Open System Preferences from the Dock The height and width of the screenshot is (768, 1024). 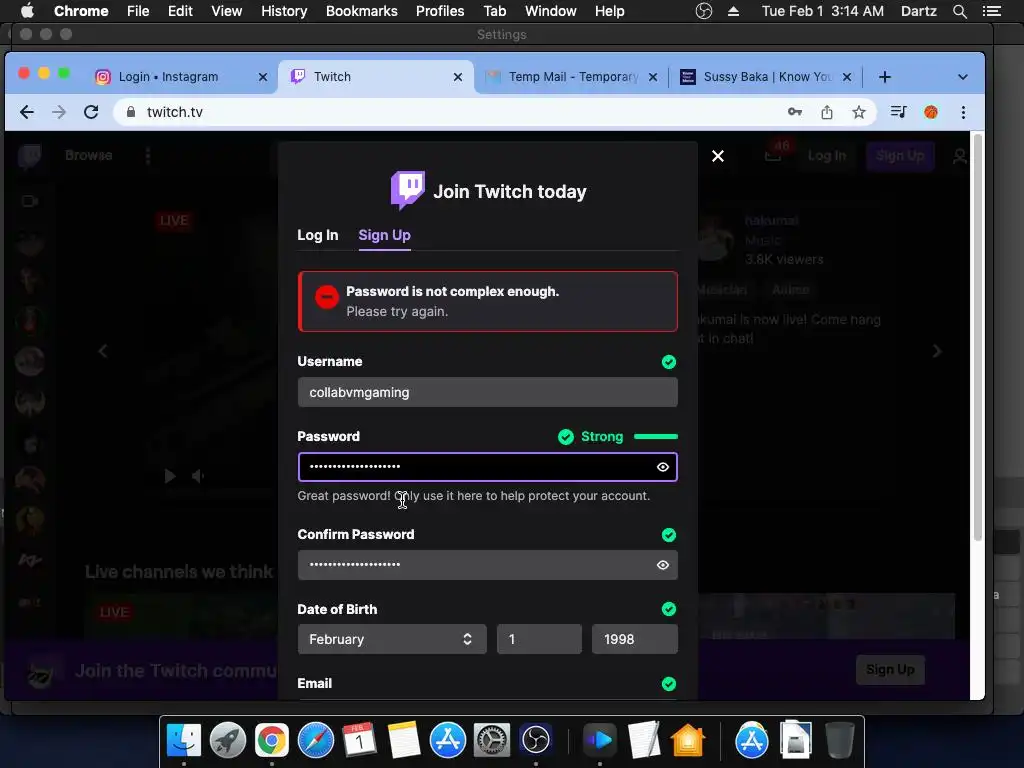(x=491, y=740)
